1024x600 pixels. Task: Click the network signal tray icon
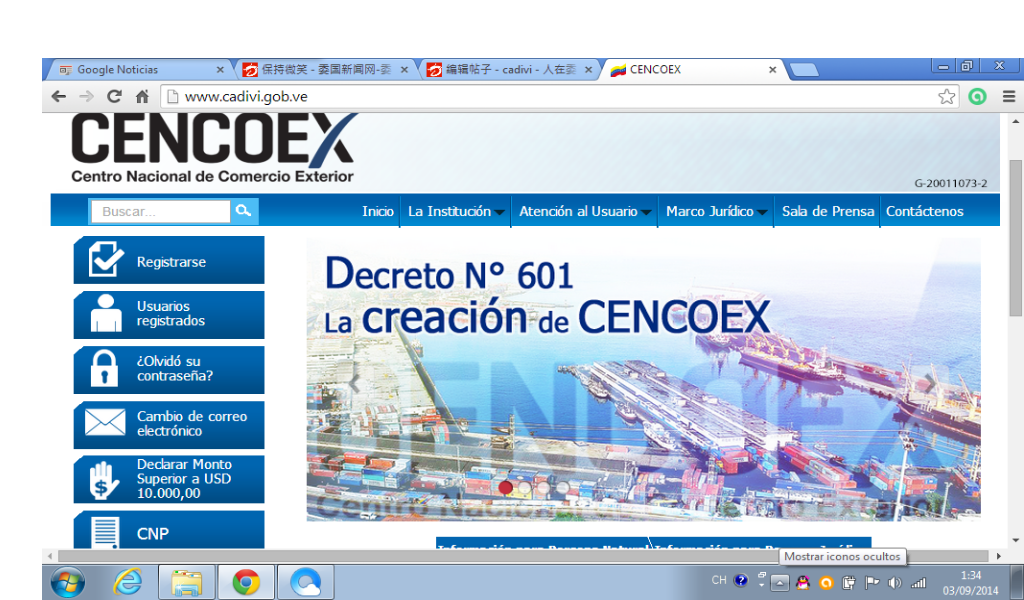point(918,582)
